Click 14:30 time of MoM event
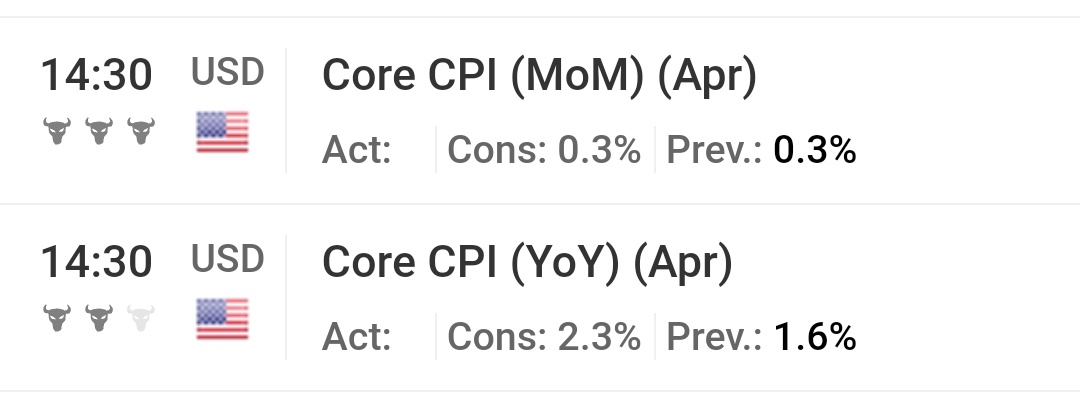 pos(96,74)
